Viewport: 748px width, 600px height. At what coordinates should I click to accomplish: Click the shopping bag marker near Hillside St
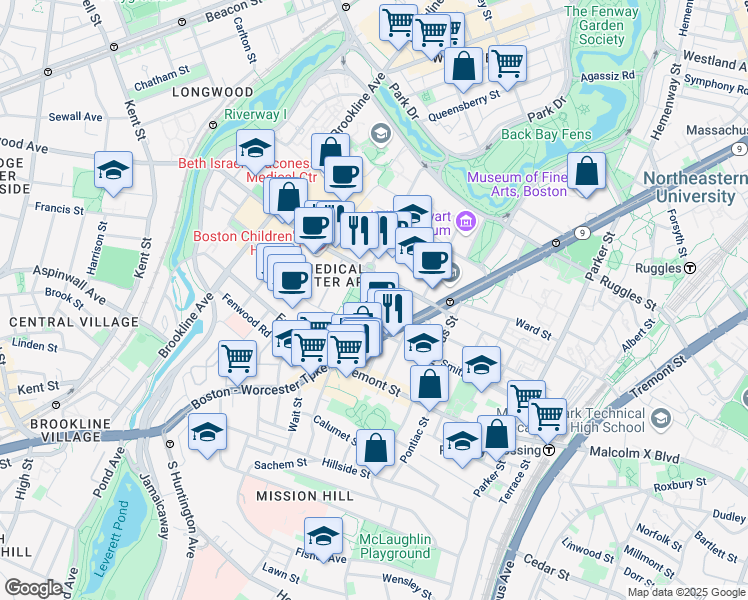375,451
